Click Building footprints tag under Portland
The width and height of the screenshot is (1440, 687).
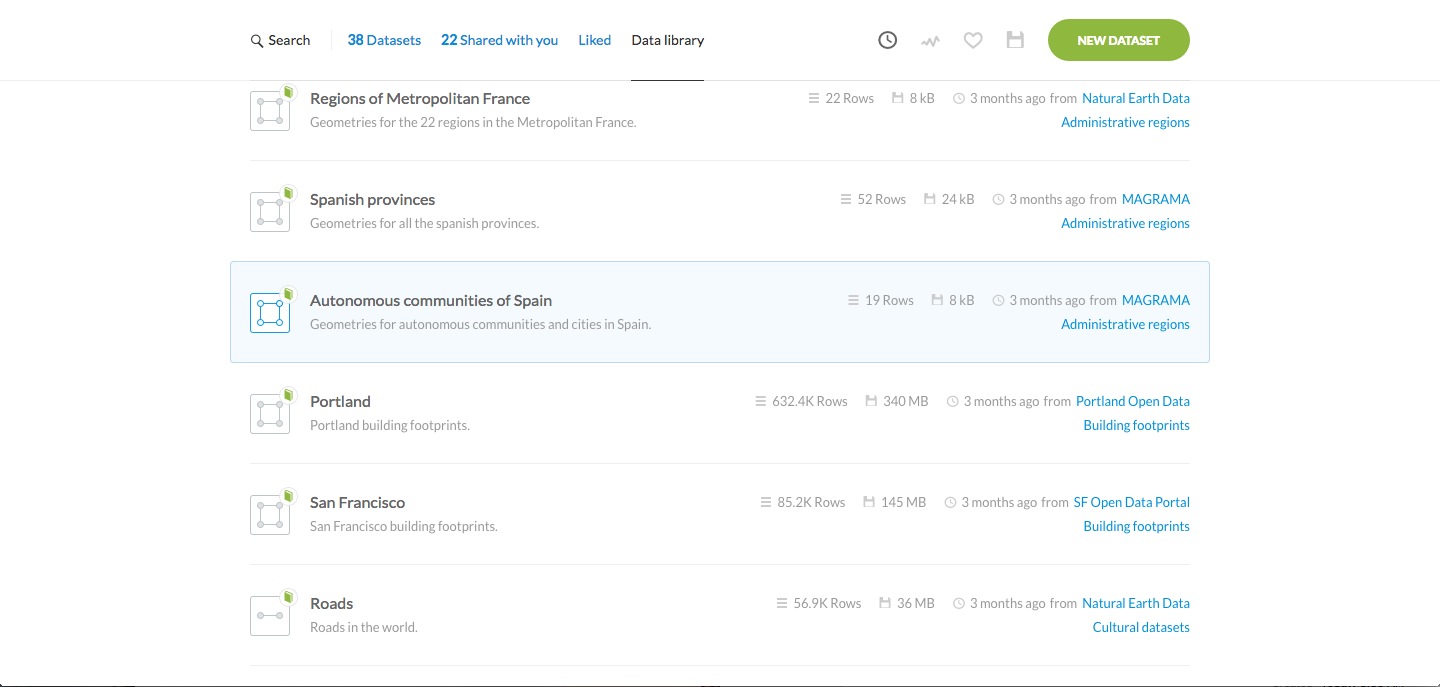[1136, 426]
